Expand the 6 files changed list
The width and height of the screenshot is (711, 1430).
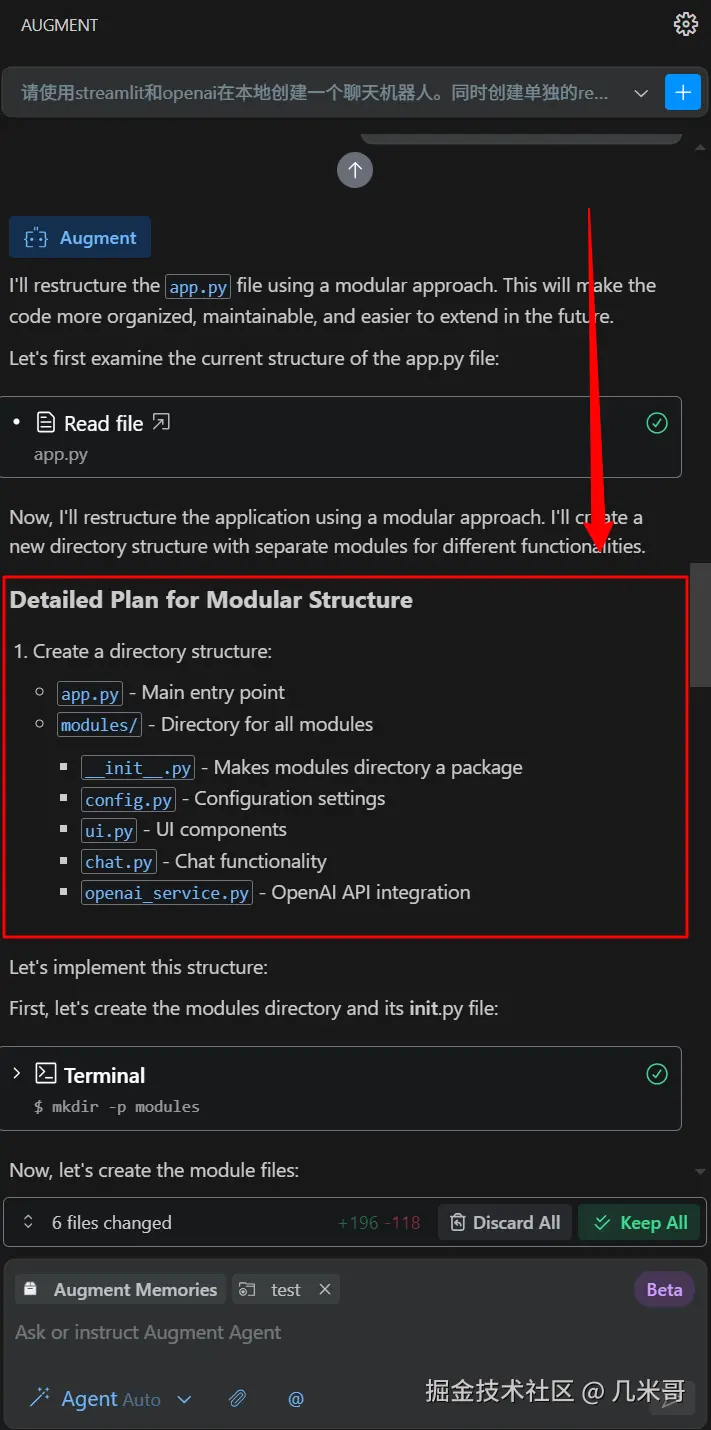point(28,1222)
